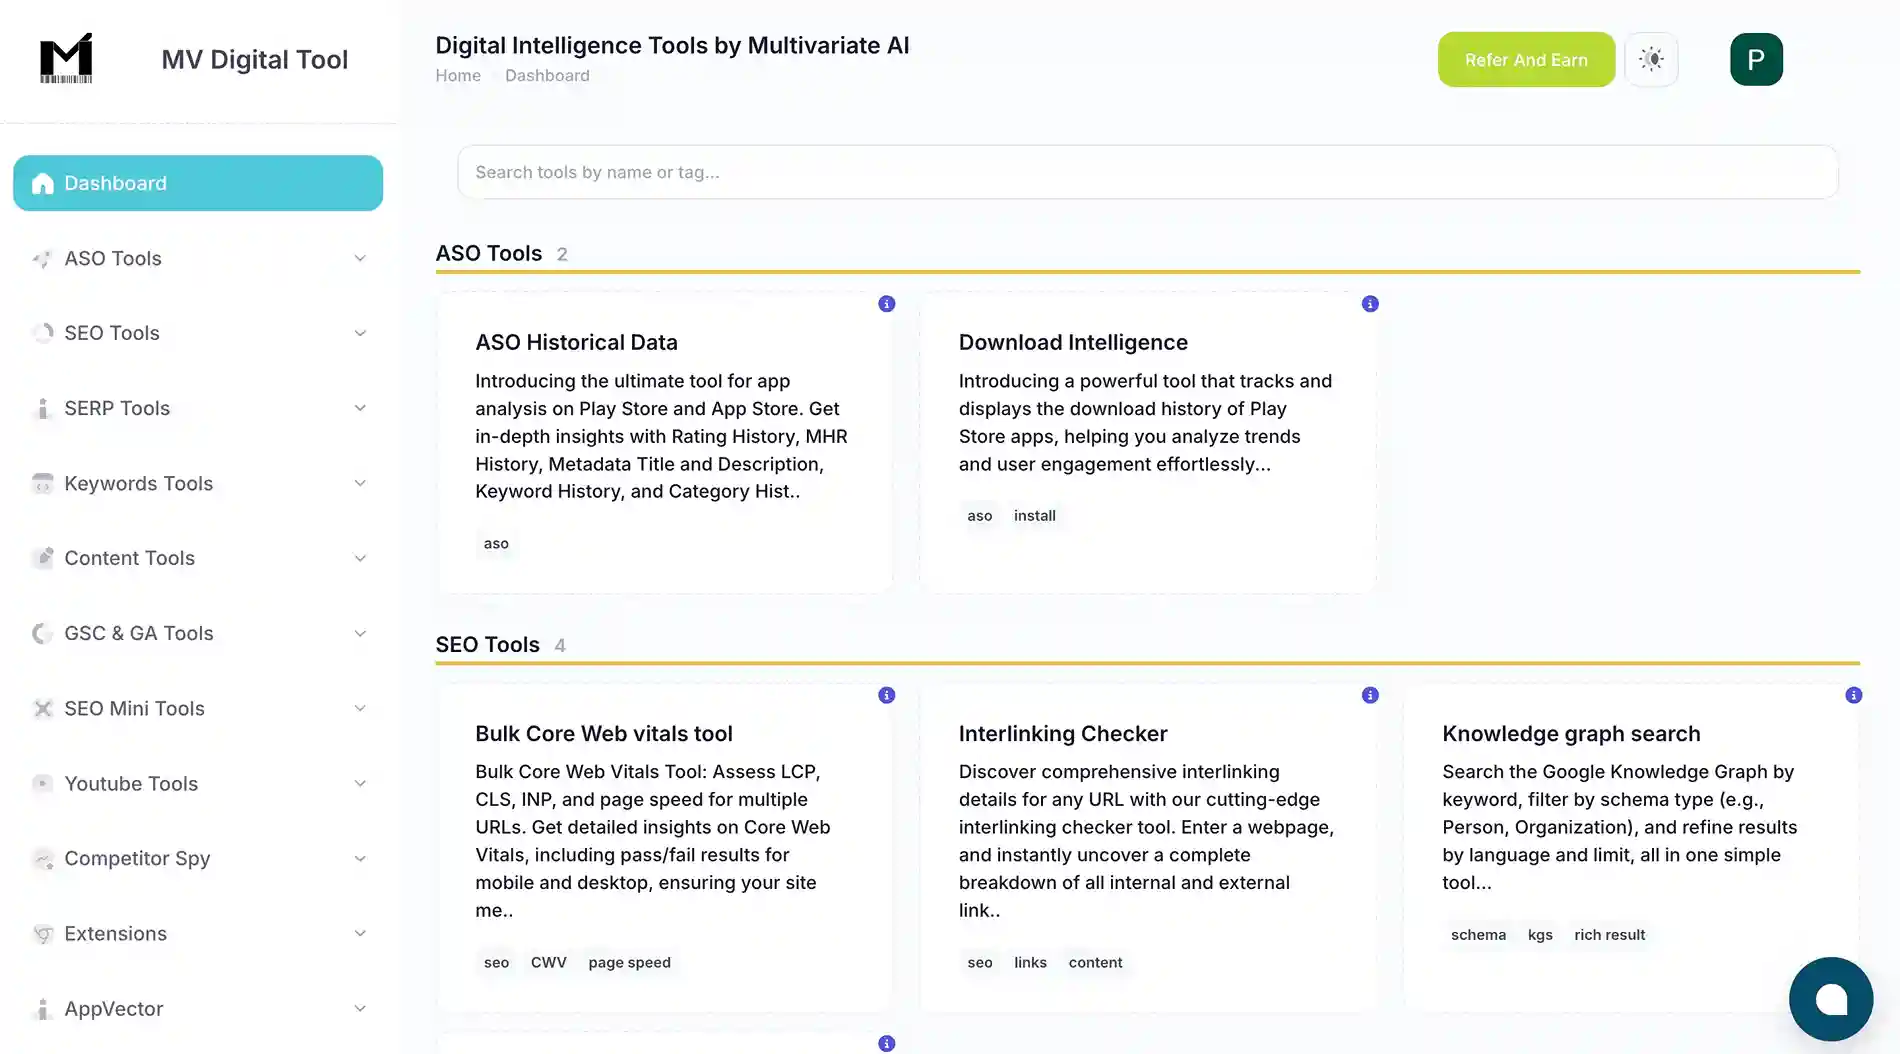Open Keywords Tools sidebar menu label
The width and height of the screenshot is (1900, 1054).
pyautogui.click(x=139, y=484)
